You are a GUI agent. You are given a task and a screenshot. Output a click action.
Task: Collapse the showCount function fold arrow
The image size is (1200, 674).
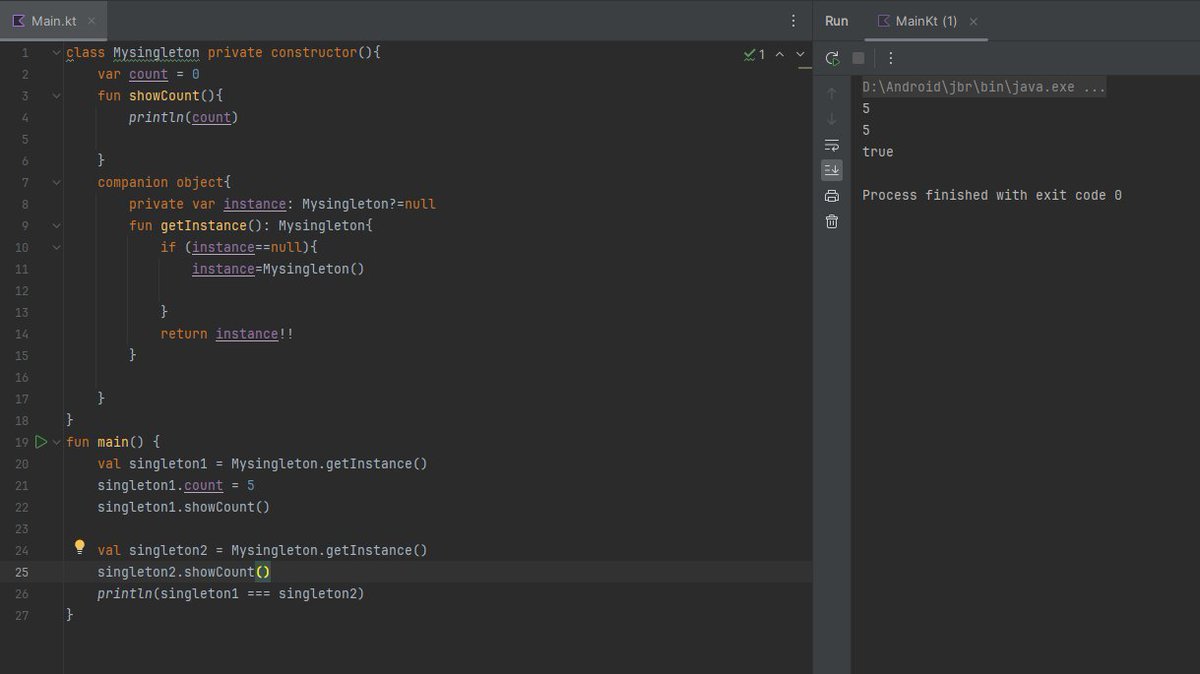pyautogui.click(x=57, y=96)
